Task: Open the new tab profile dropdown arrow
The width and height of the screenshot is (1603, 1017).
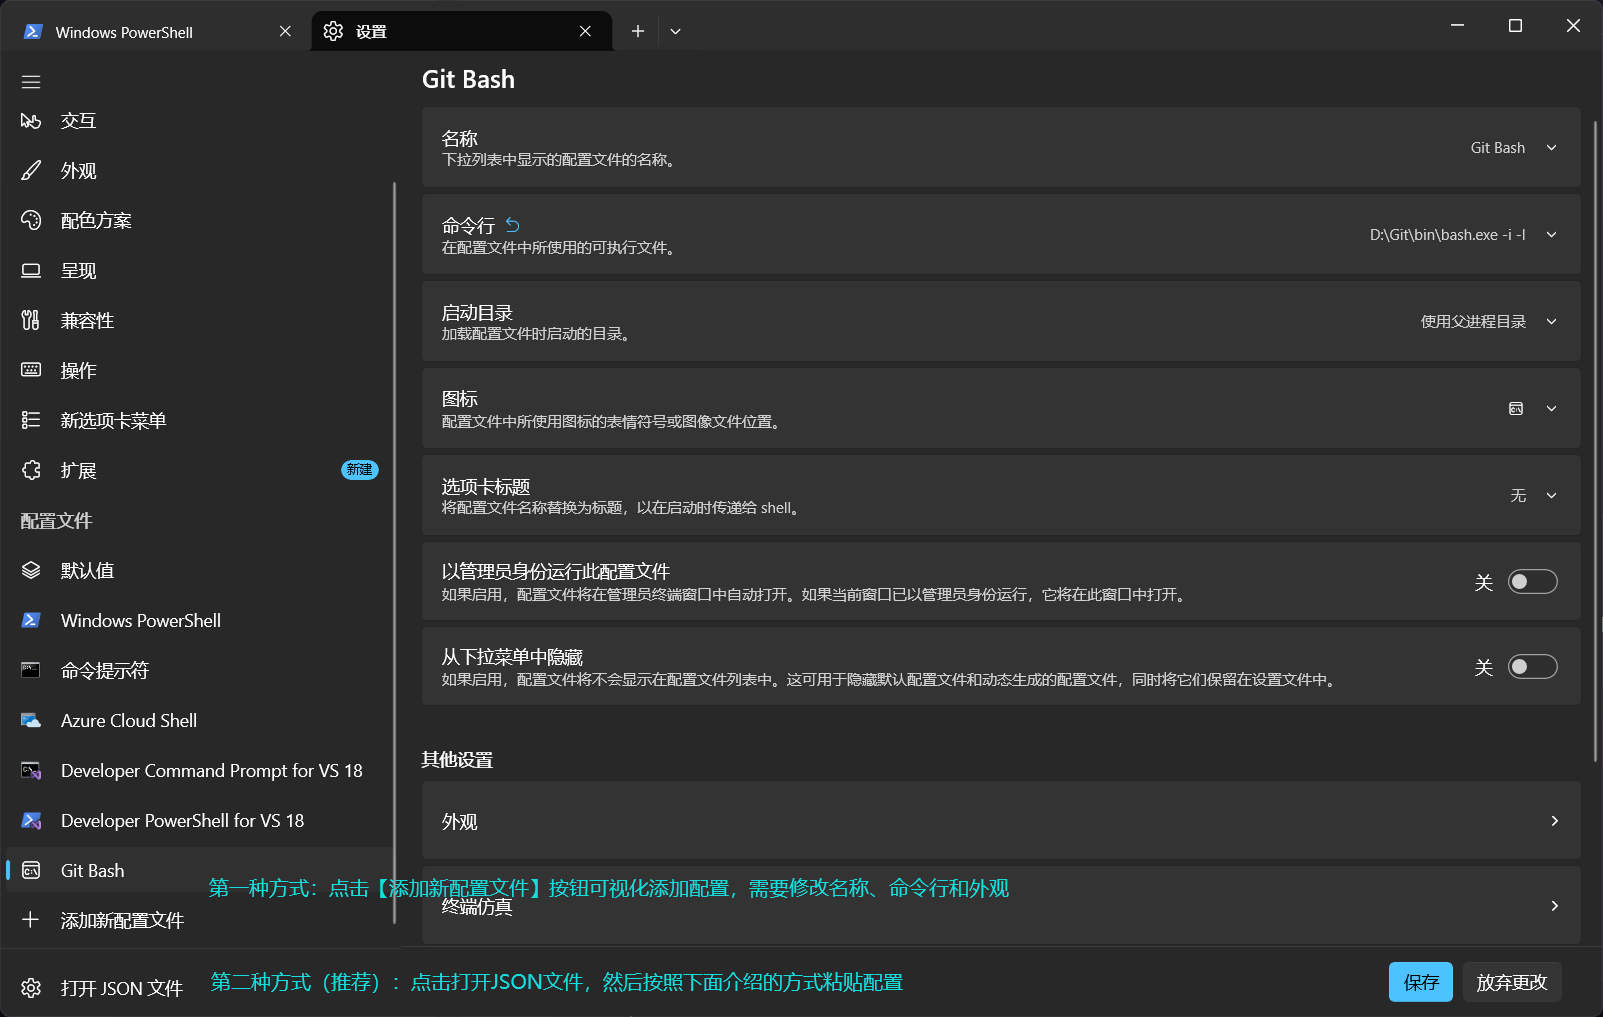Action: 675,32
